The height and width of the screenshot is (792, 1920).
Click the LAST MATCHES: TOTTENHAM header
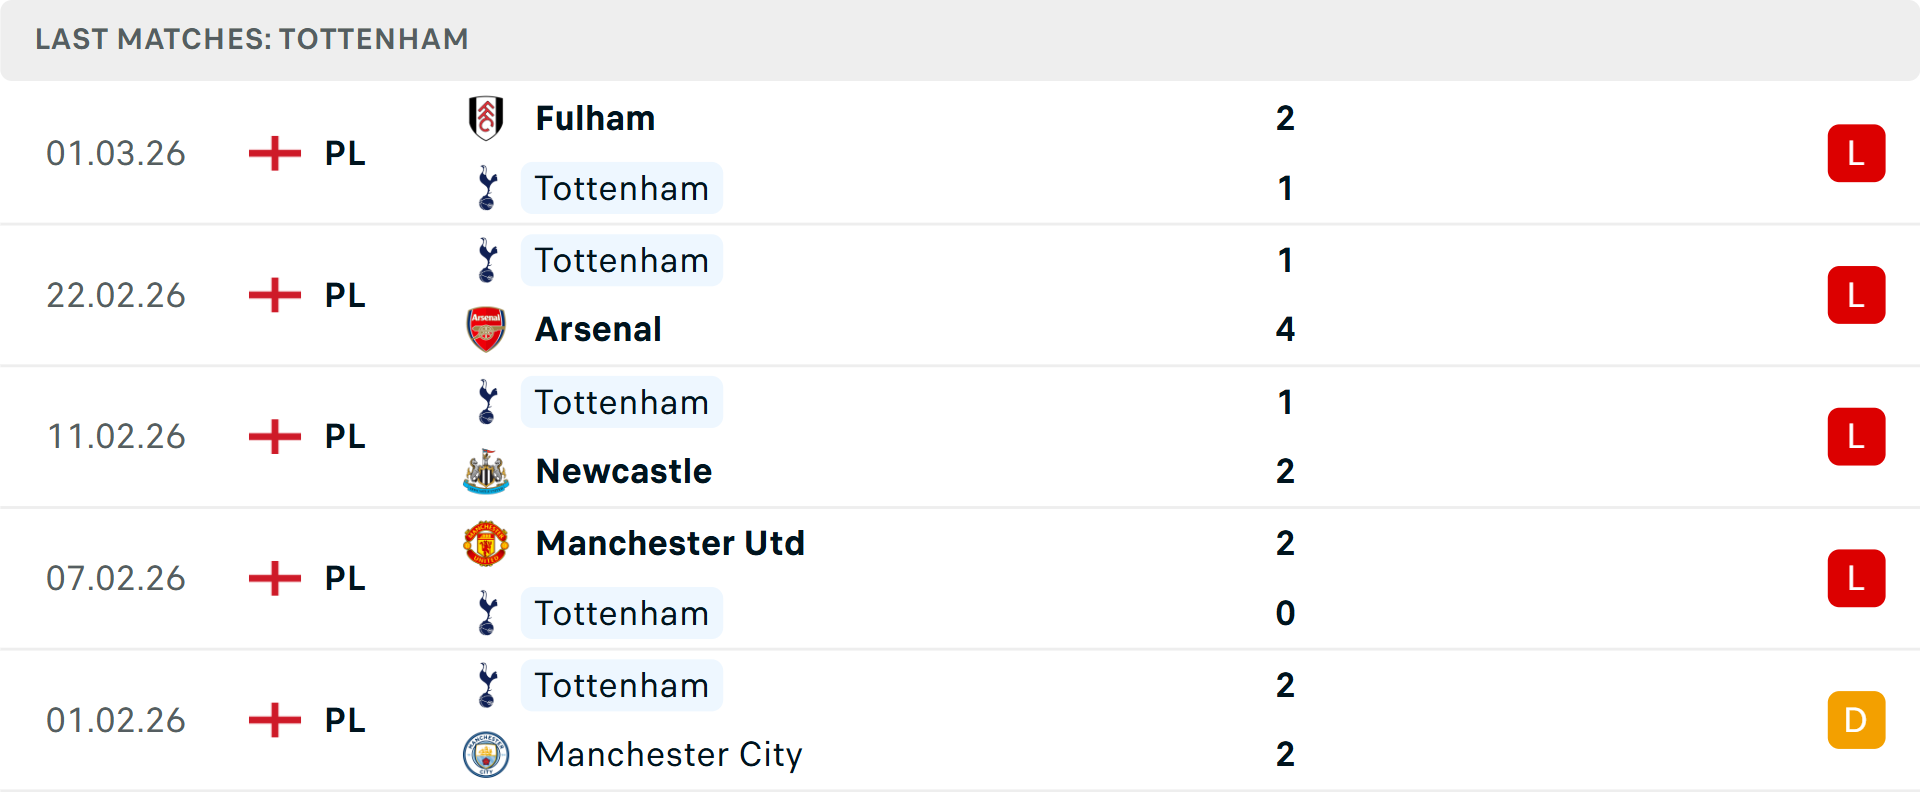click(x=251, y=39)
